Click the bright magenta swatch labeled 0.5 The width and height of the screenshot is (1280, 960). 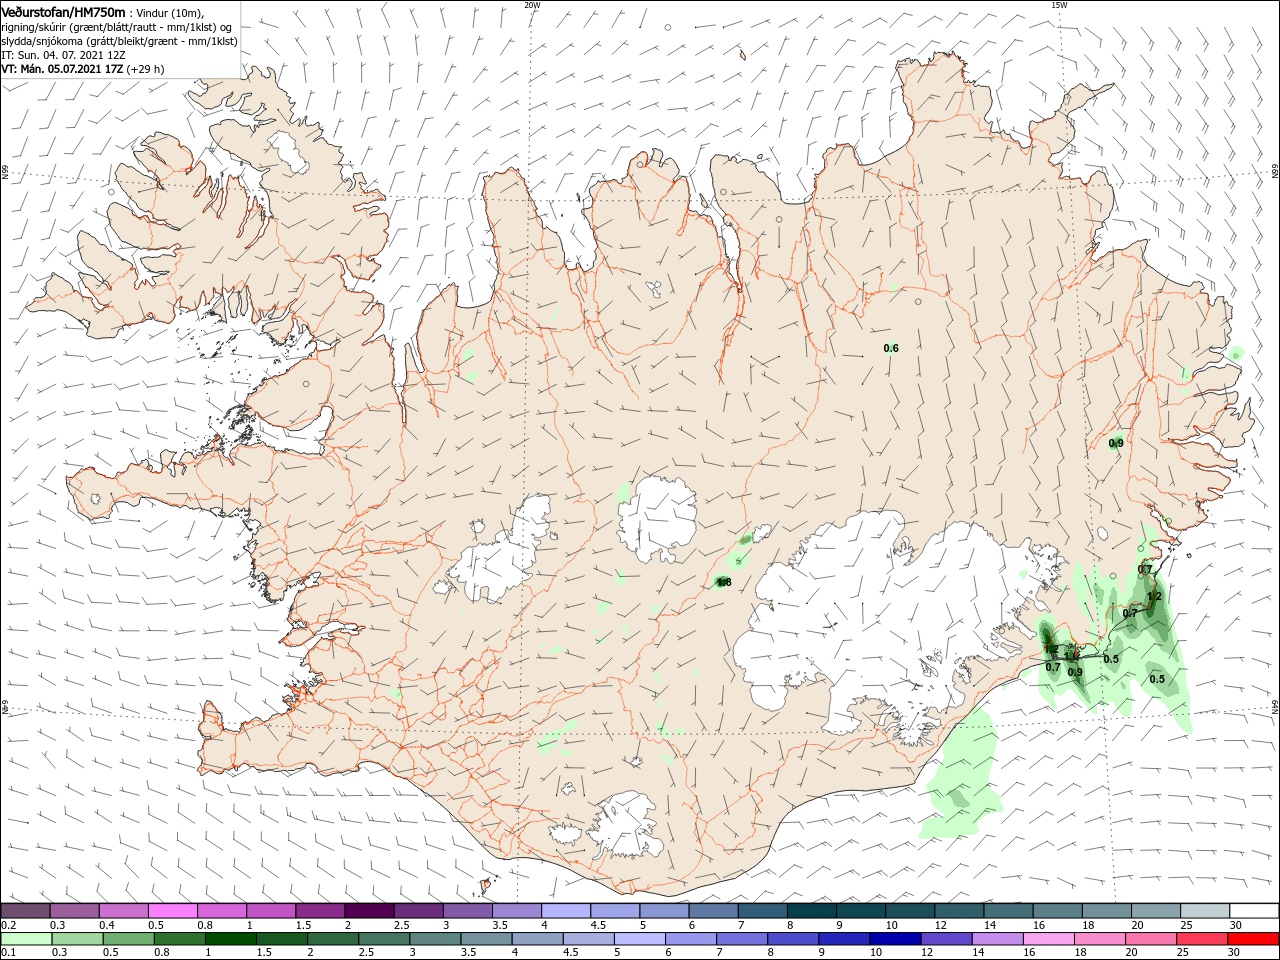tap(172, 911)
